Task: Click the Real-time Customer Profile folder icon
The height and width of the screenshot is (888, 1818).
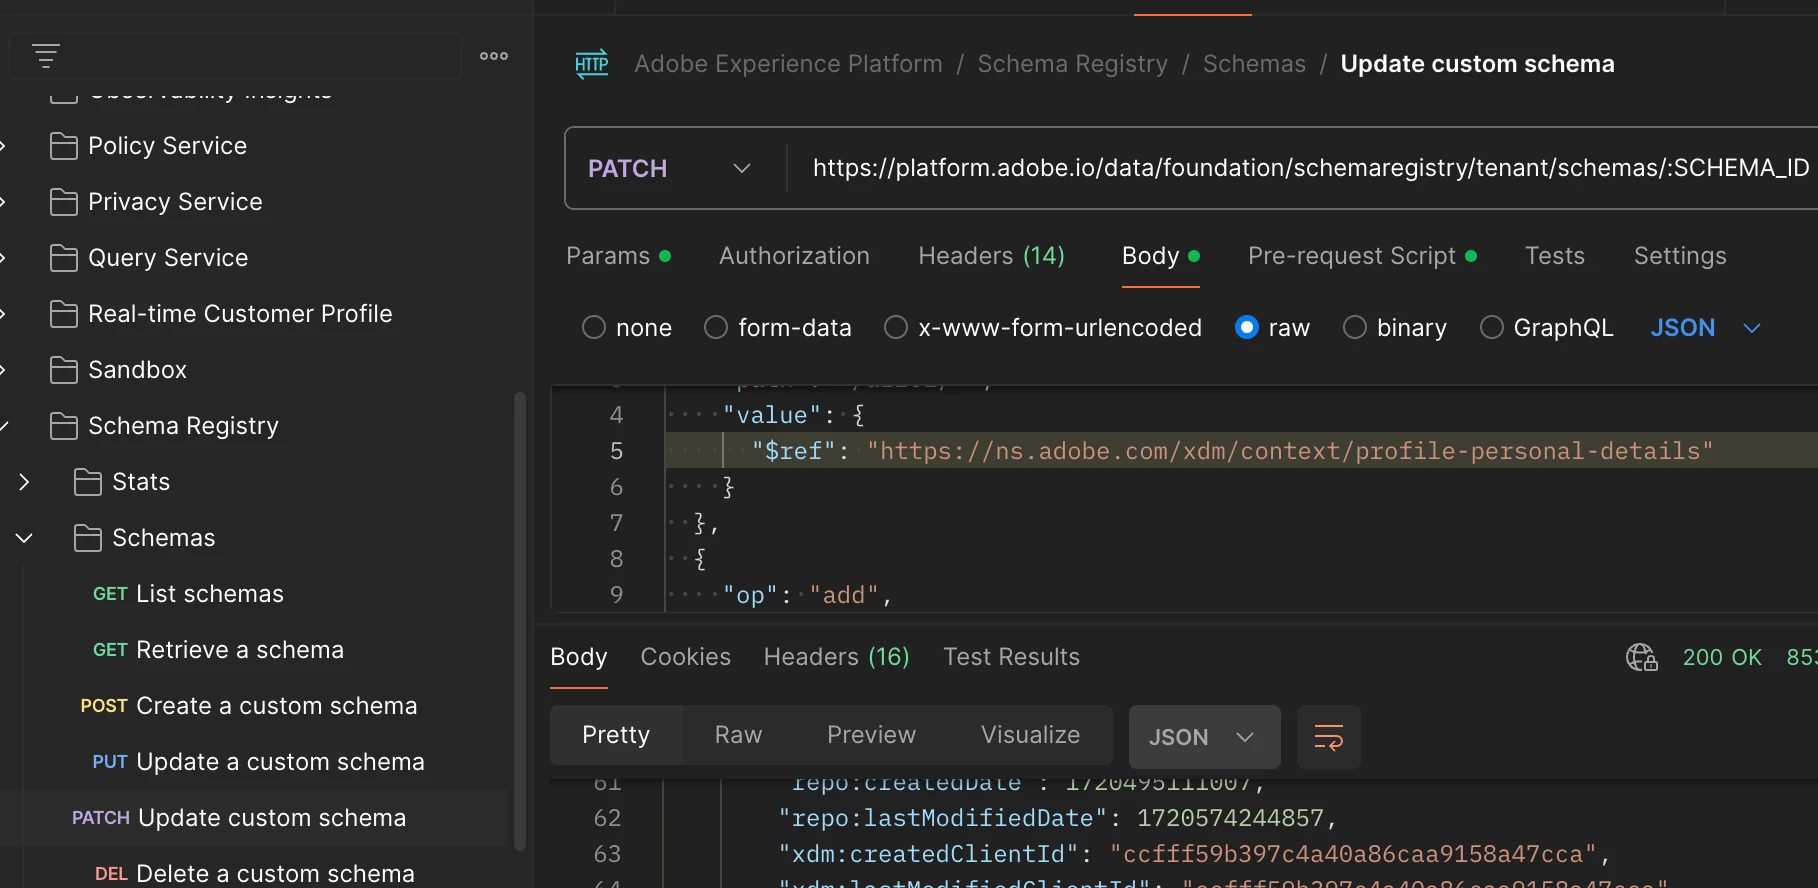Action: coord(64,314)
